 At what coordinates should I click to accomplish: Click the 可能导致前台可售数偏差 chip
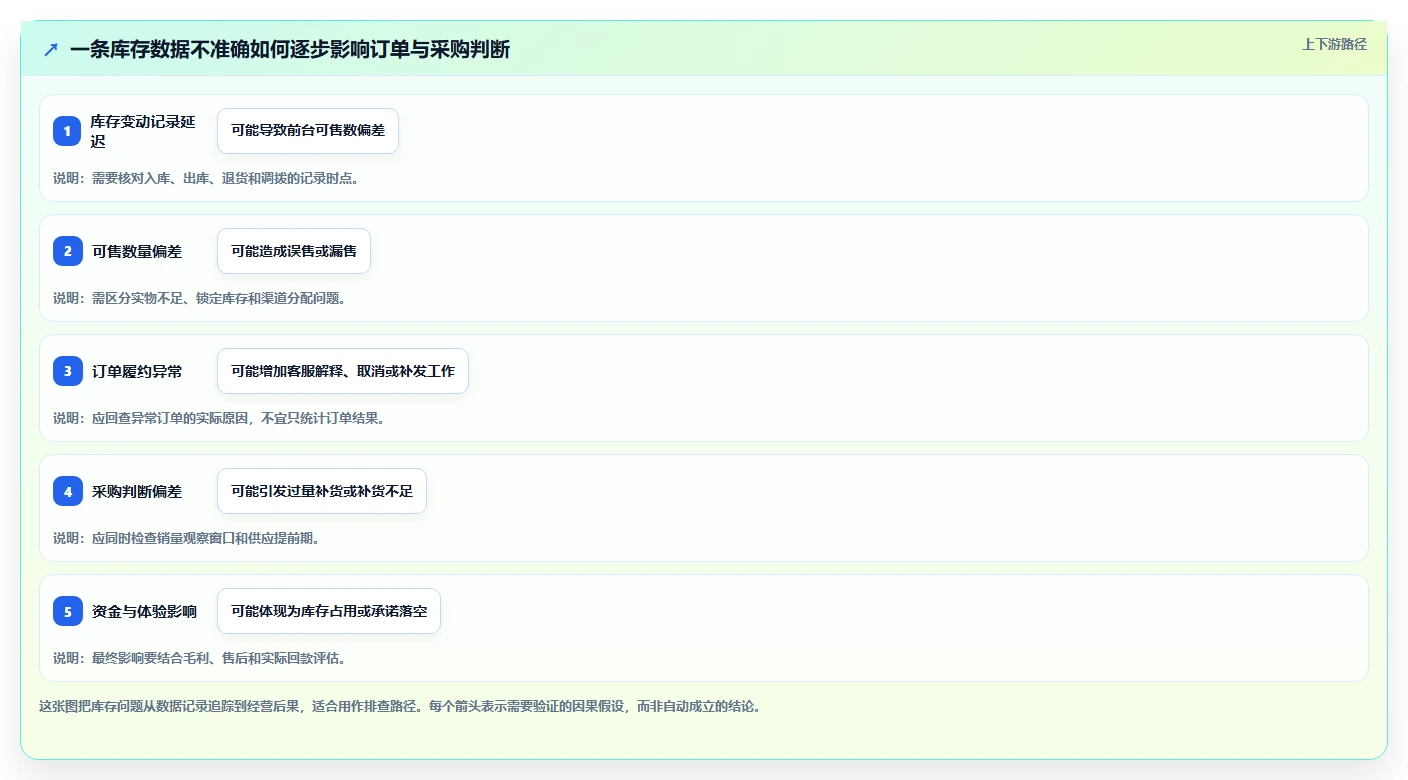coord(308,131)
